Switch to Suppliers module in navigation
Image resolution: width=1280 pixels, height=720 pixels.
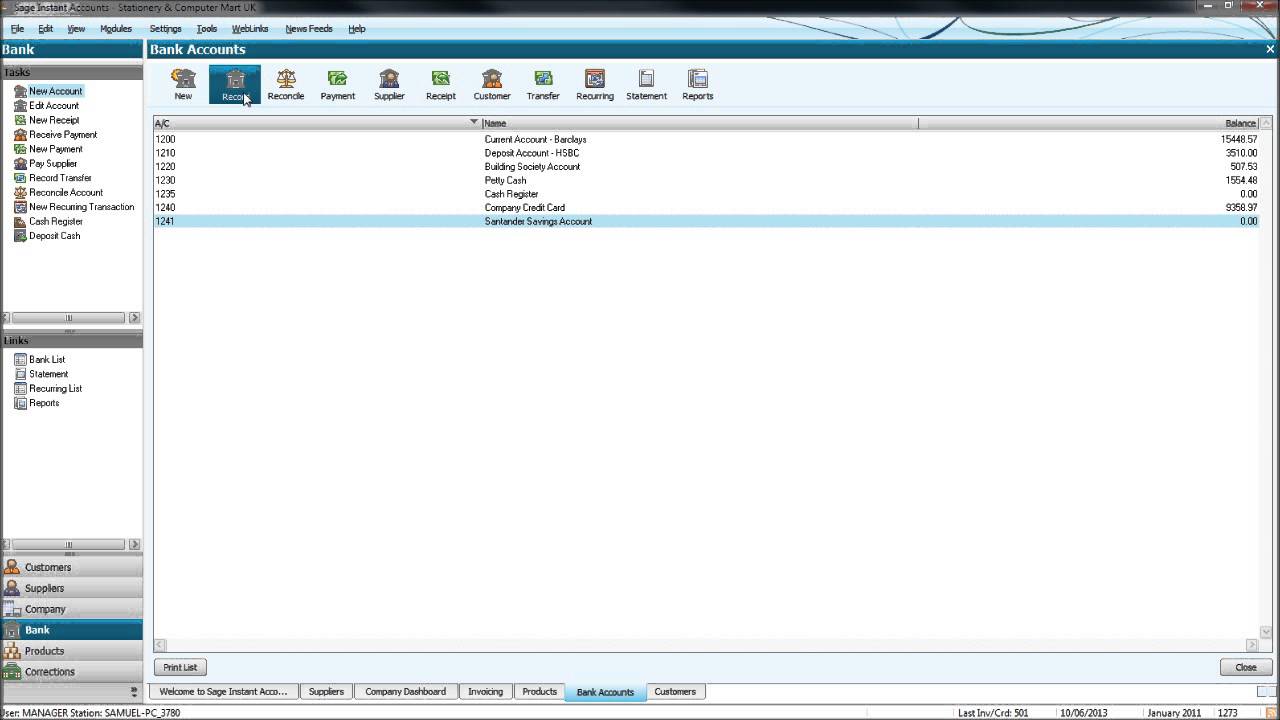(x=72, y=588)
